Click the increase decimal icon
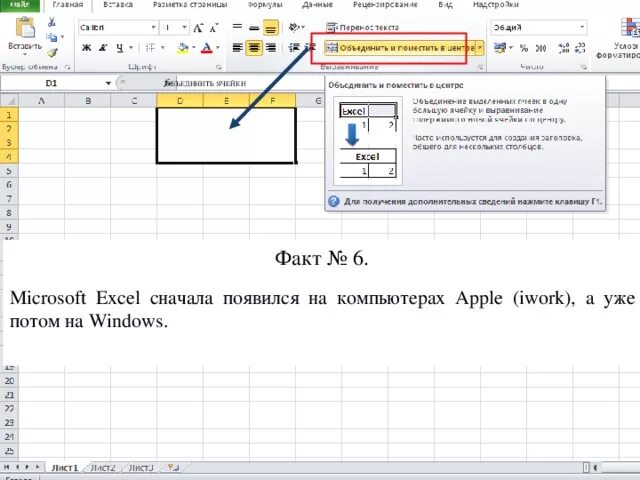Image resolution: width=640 pixels, height=480 pixels. pyautogui.click(x=563, y=48)
